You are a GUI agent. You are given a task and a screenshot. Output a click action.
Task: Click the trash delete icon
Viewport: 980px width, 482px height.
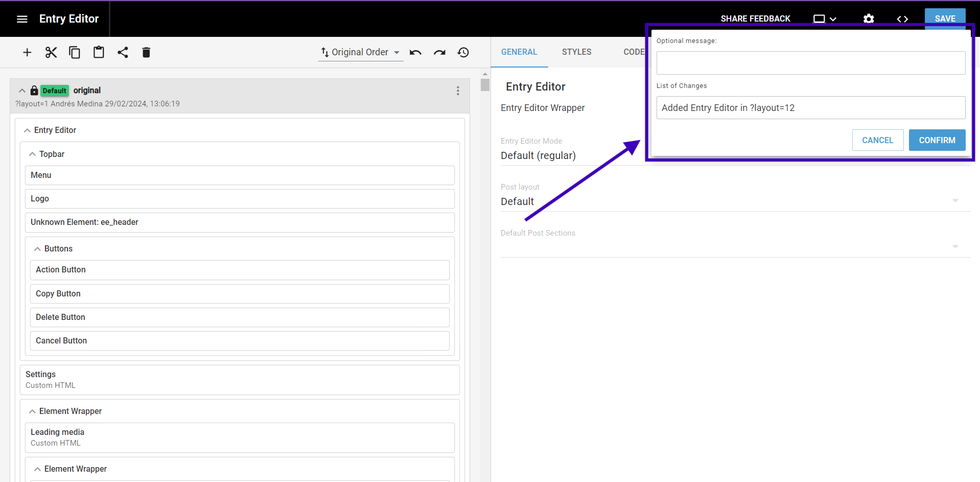[146, 52]
